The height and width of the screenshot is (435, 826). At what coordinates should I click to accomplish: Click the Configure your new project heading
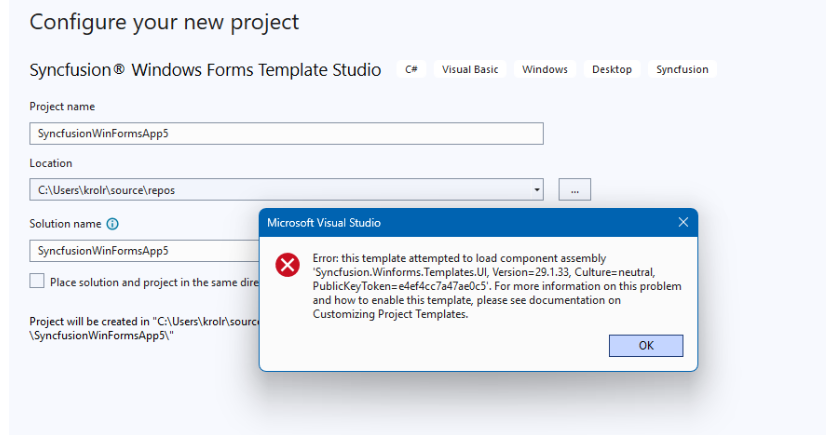[164, 21]
